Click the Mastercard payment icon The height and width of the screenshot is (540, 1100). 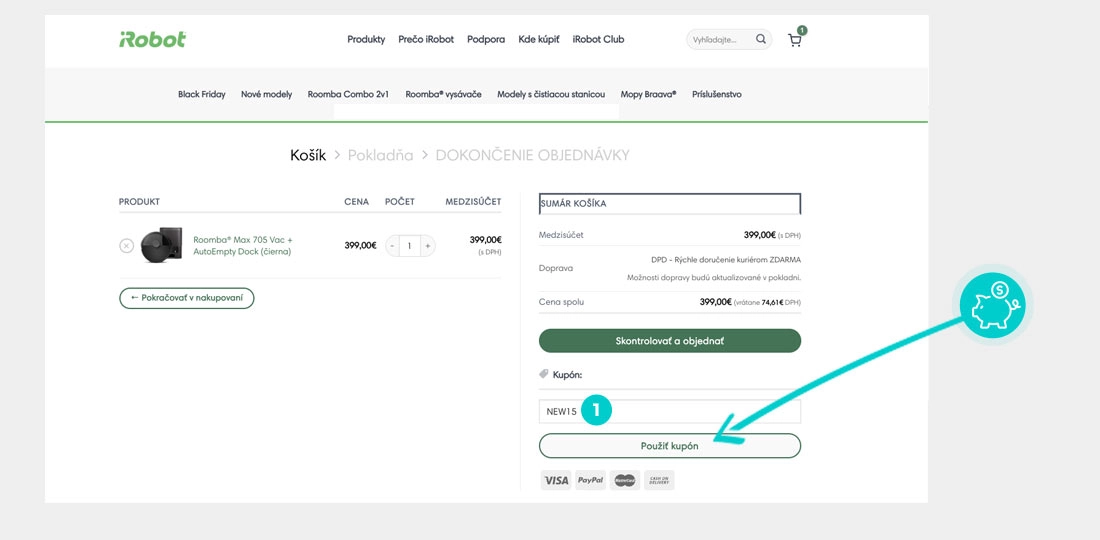coord(625,480)
